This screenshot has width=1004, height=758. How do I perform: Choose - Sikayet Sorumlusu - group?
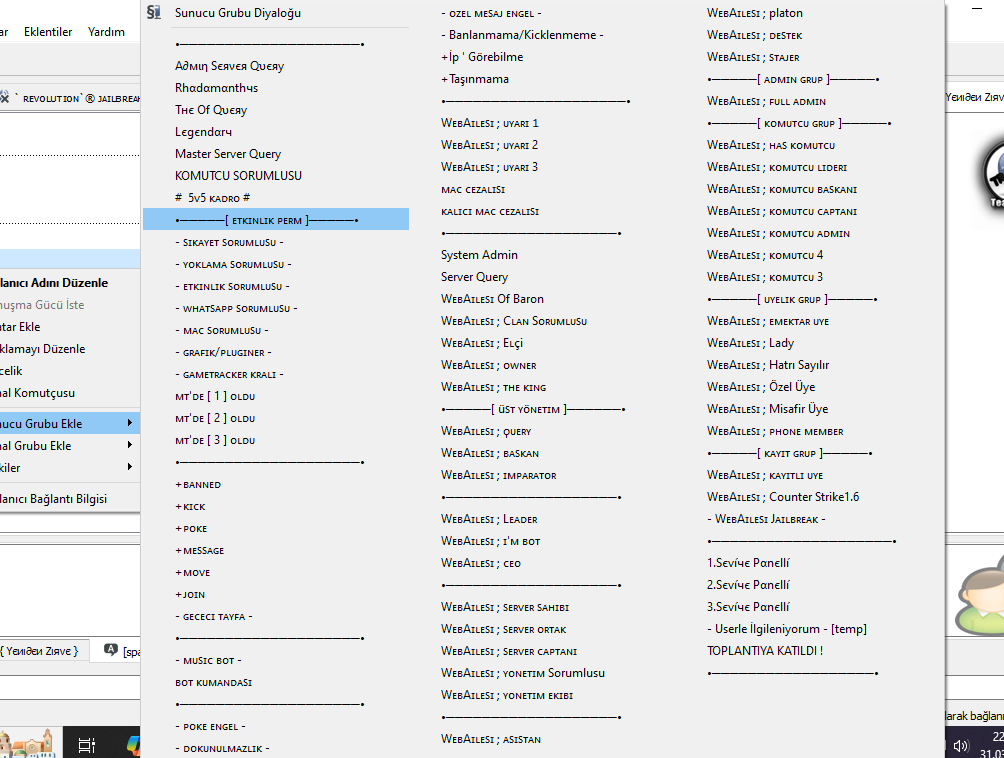pyautogui.click(x=229, y=243)
